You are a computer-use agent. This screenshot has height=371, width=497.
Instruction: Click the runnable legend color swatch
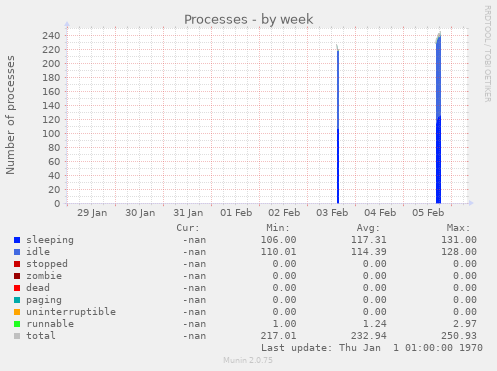[17, 324]
